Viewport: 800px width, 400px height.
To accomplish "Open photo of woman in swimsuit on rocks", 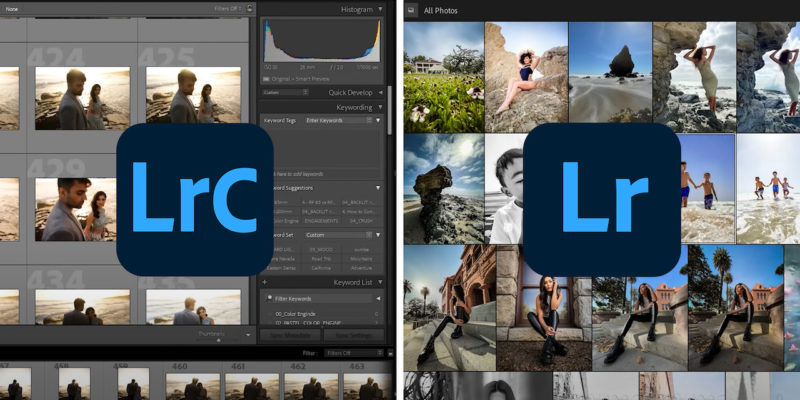I will [x=526, y=77].
